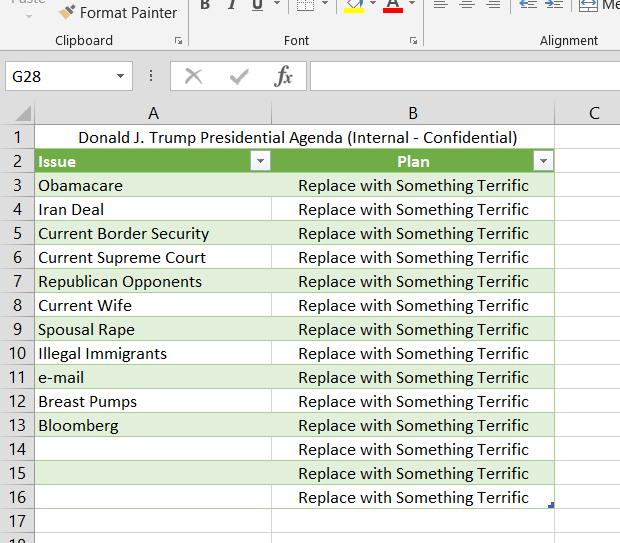Open the Font settings dialog launcher
The width and height of the screenshot is (620, 543).
point(413,40)
